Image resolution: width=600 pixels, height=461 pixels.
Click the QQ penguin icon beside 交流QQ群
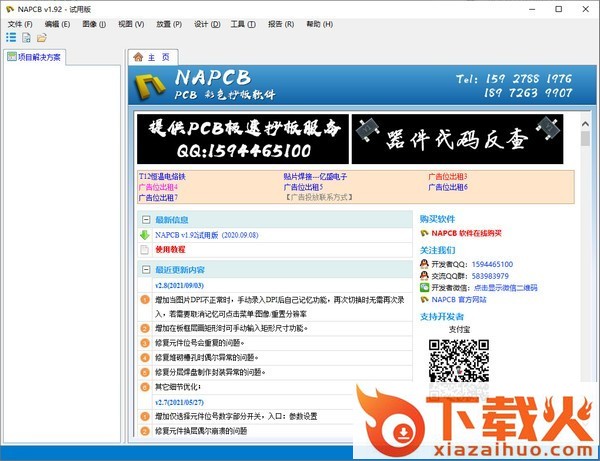tap(424, 276)
